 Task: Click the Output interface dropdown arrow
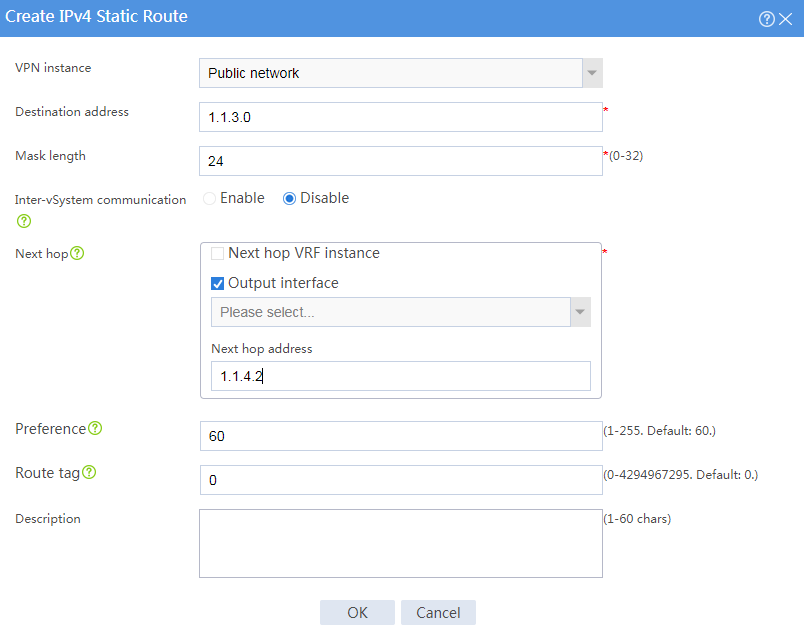click(580, 312)
